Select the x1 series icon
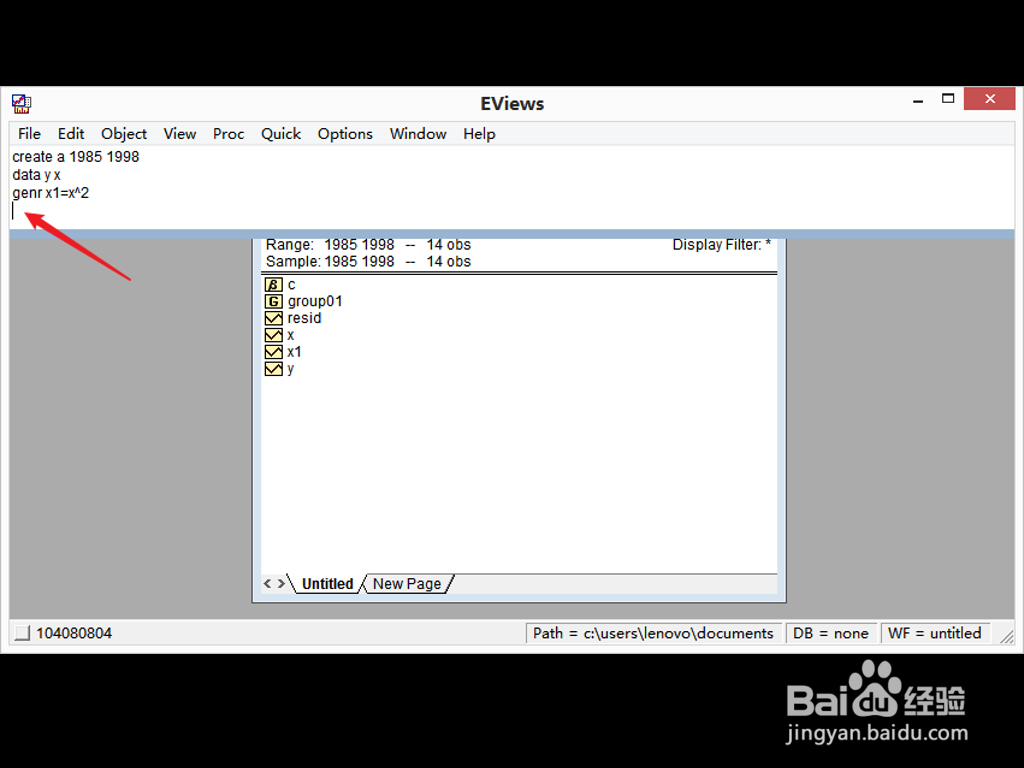This screenshot has height=768, width=1024. [274, 352]
